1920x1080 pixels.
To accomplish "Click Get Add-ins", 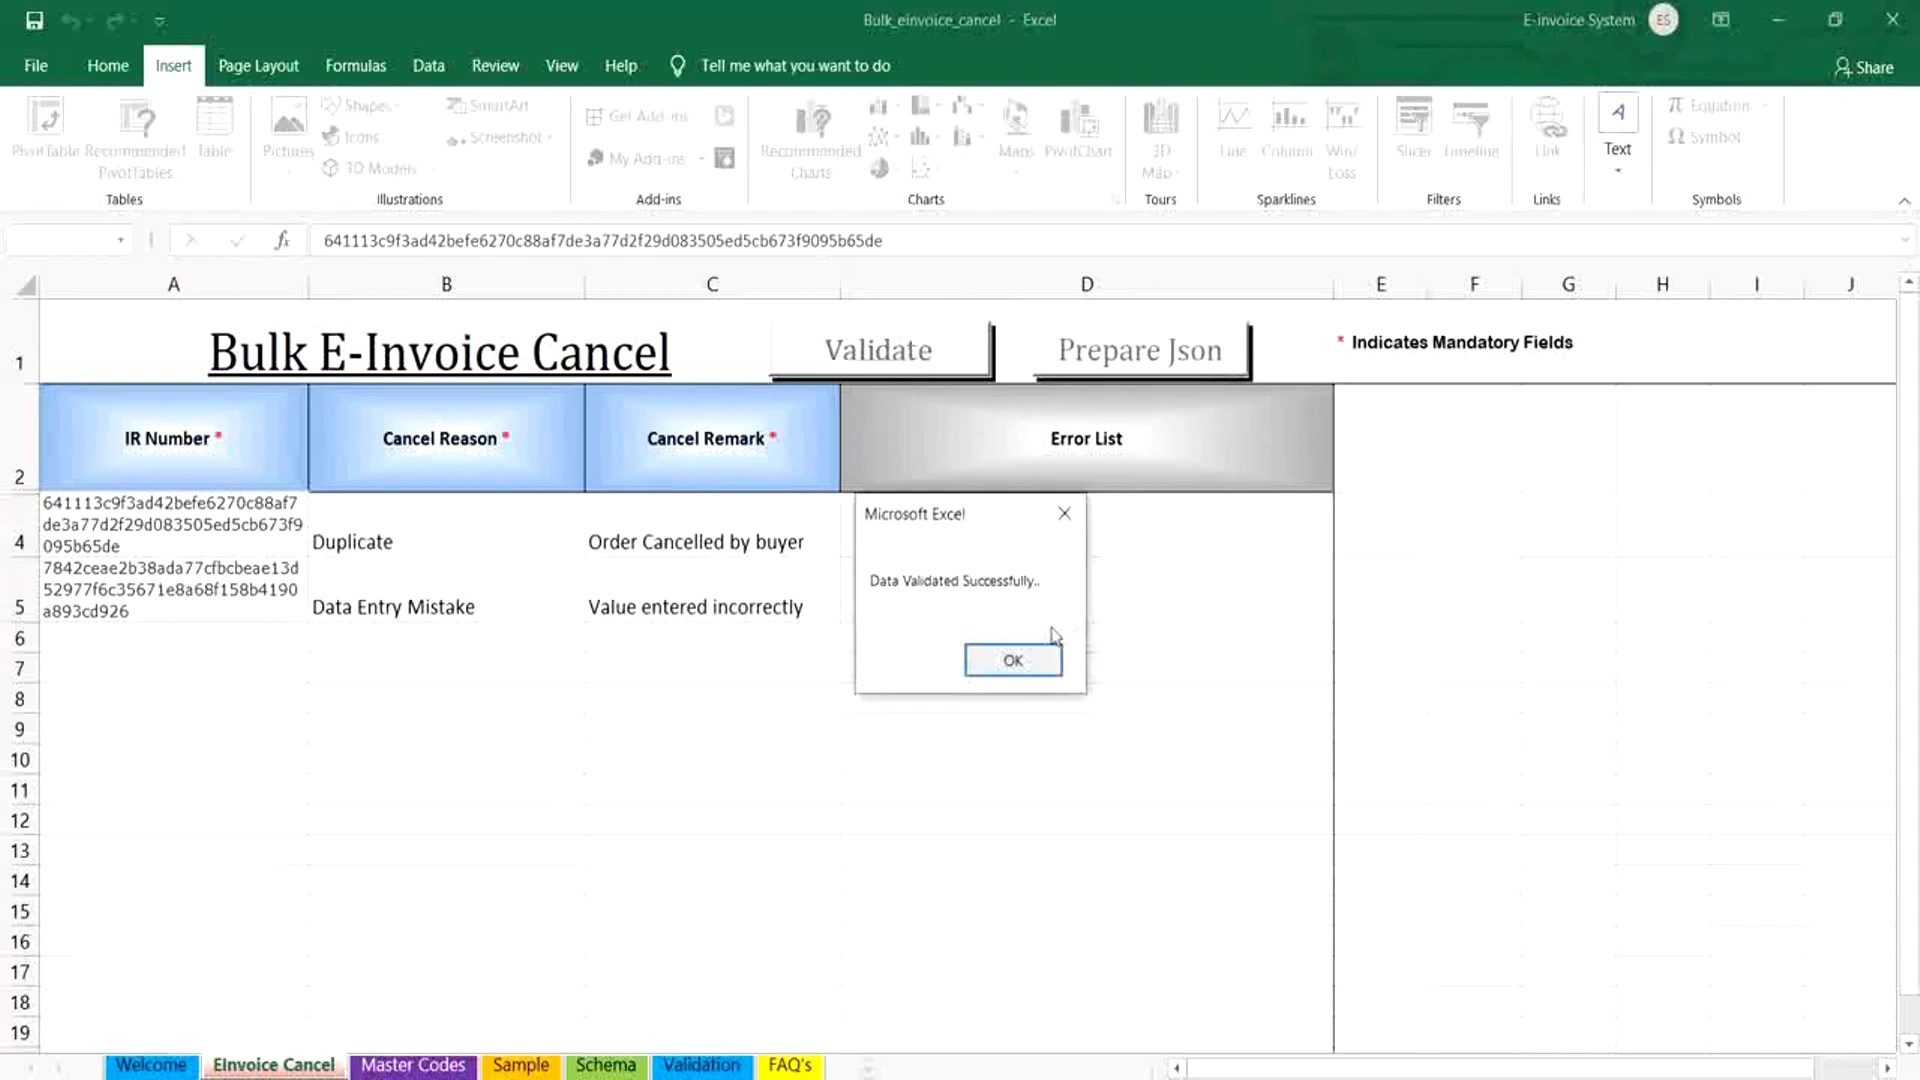I will (637, 116).
